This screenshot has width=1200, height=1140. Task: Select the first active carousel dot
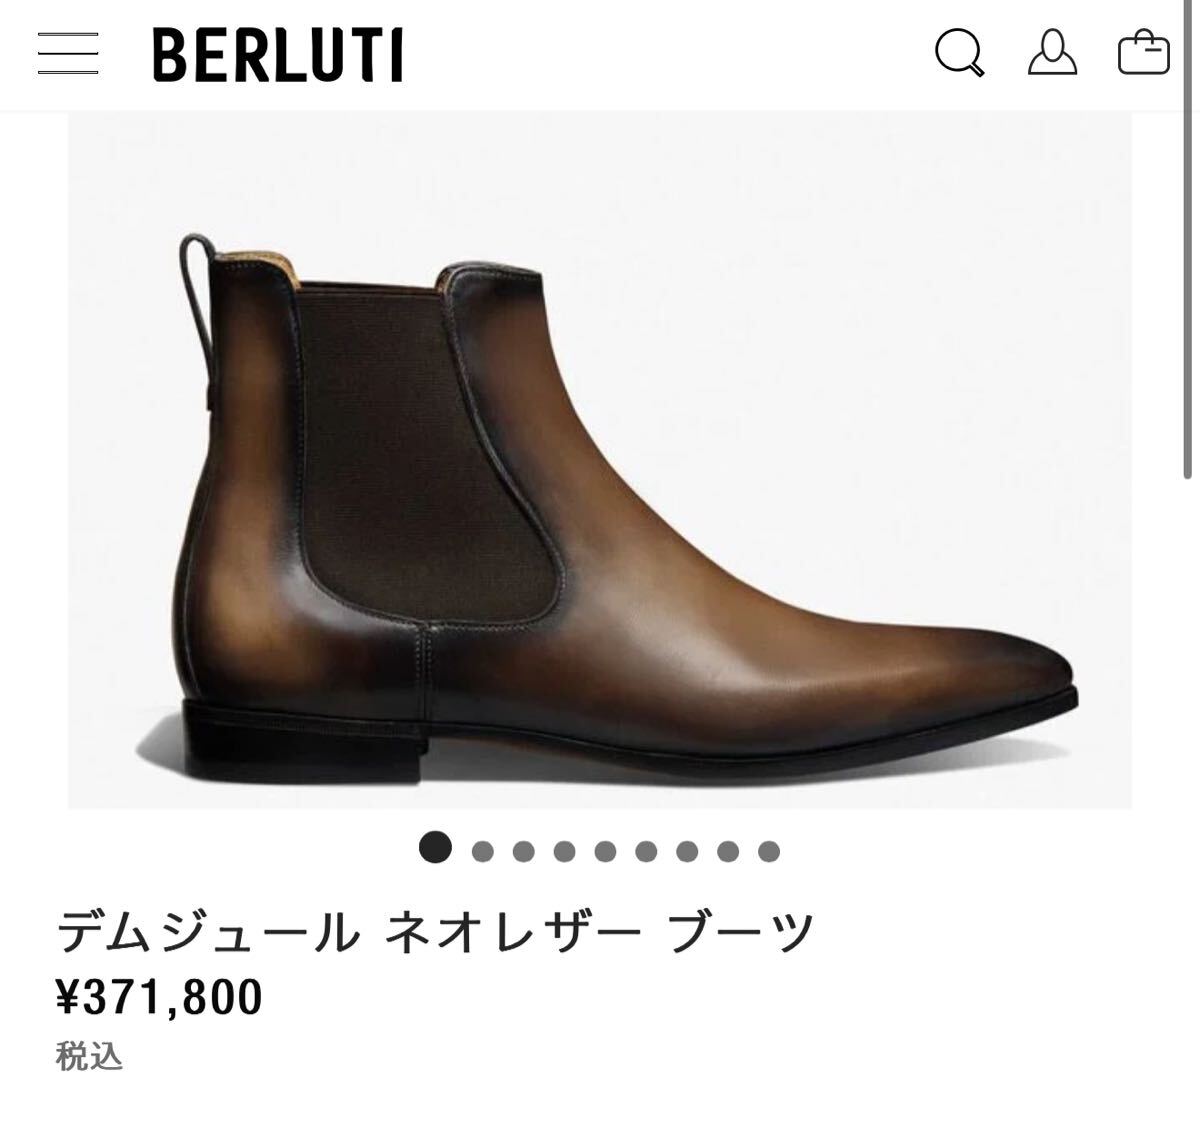point(435,848)
